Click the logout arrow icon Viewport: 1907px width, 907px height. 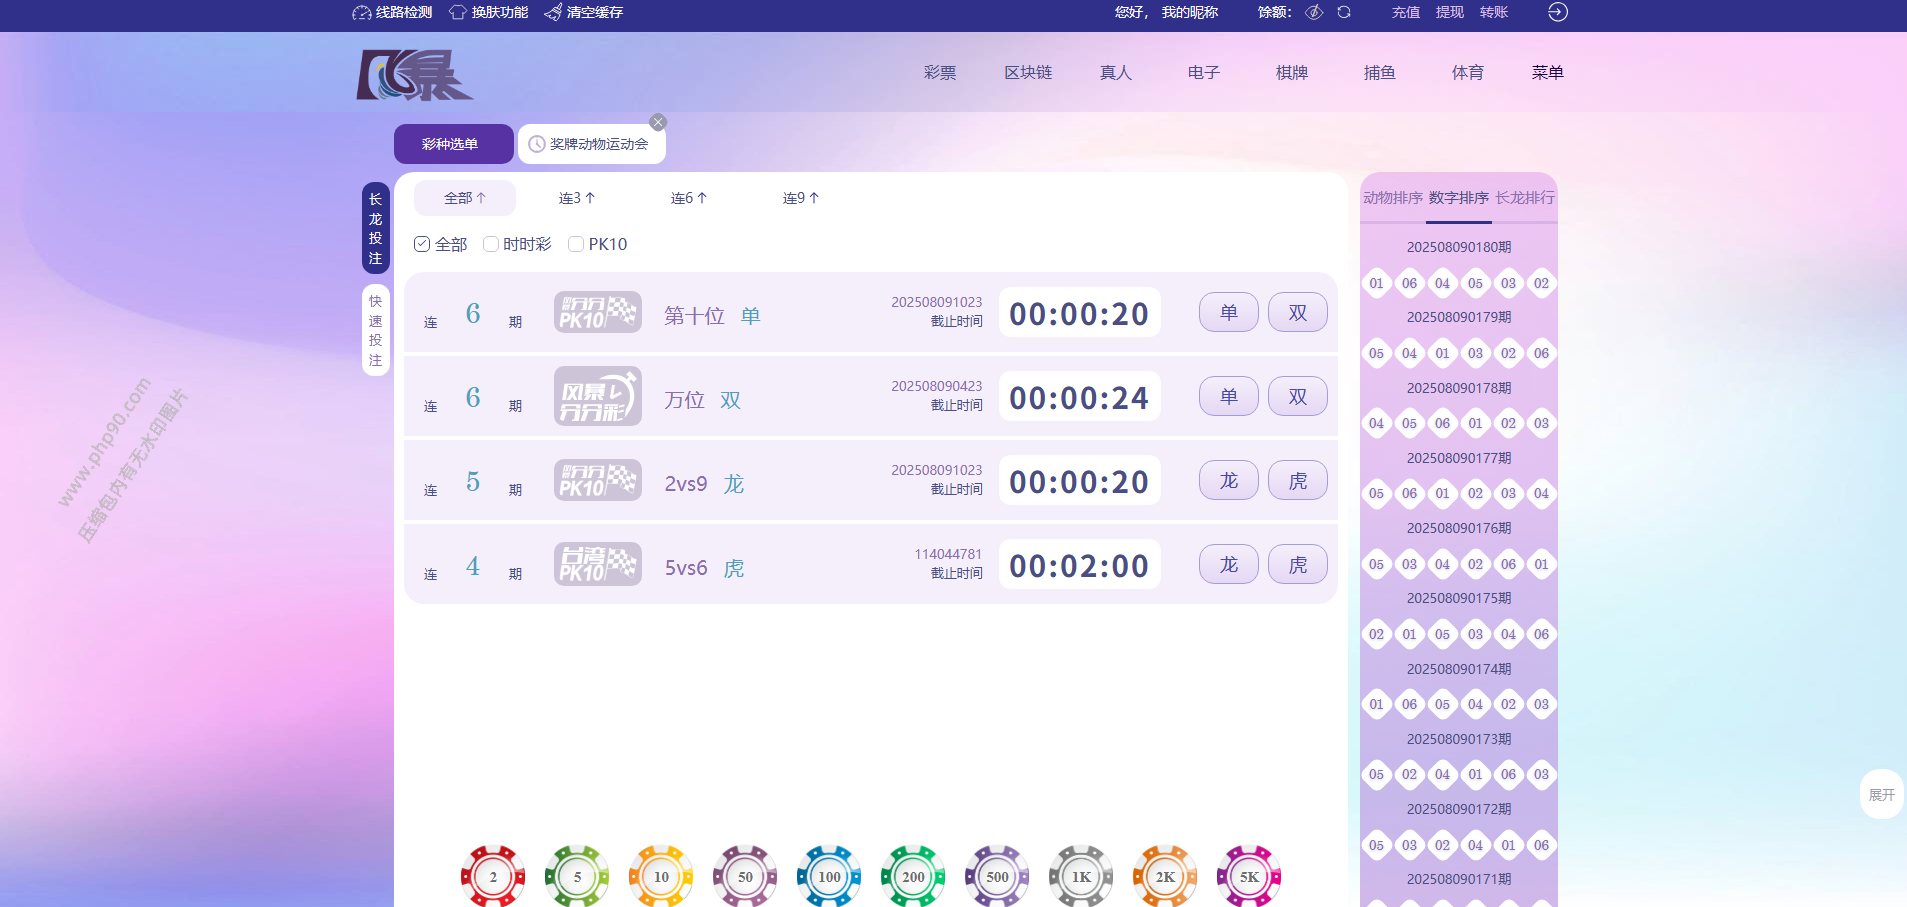(x=1557, y=12)
